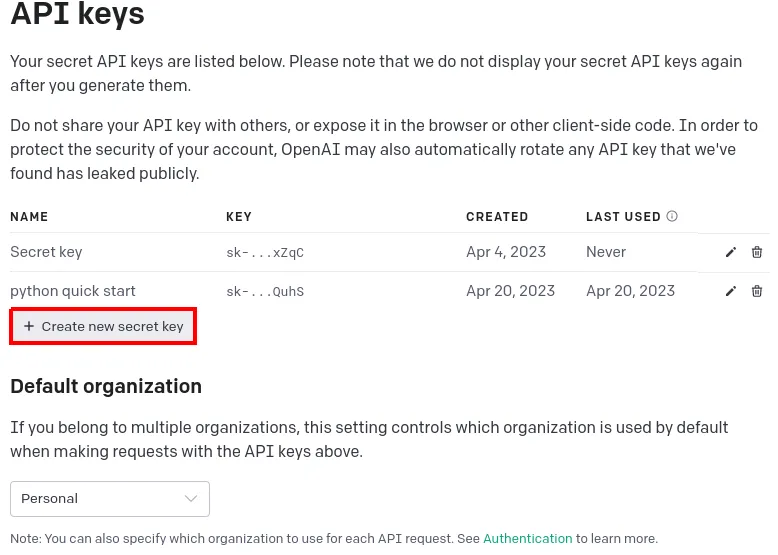Edit the python quick start key

click(x=730, y=291)
